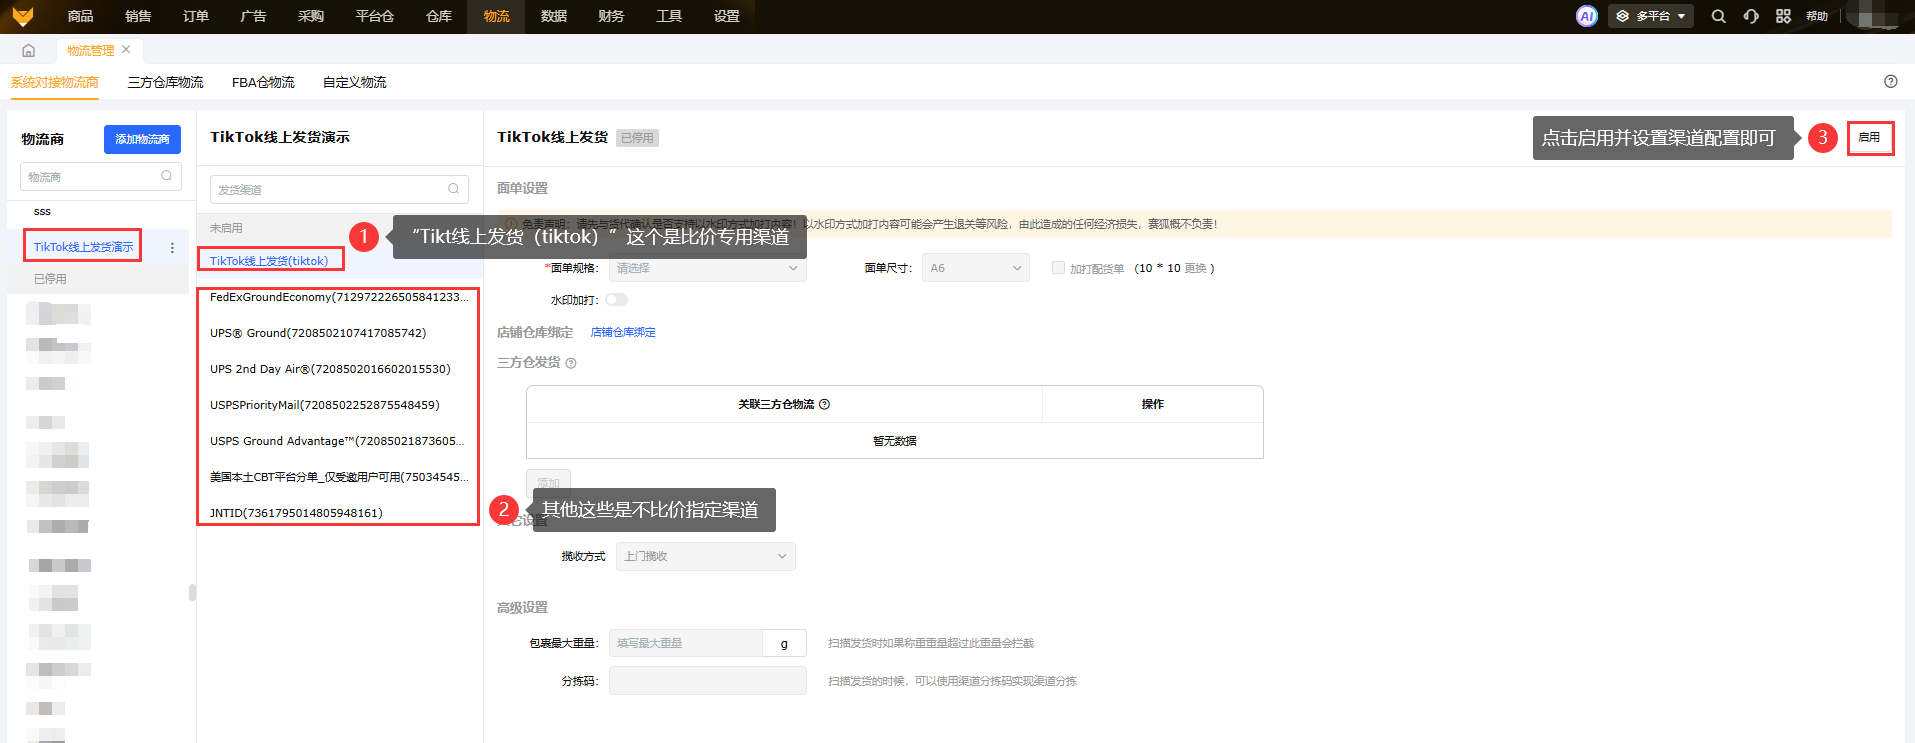Image resolution: width=1915 pixels, height=743 pixels.
Task: Click the 发货渠道 search field
Action: (x=330, y=189)
